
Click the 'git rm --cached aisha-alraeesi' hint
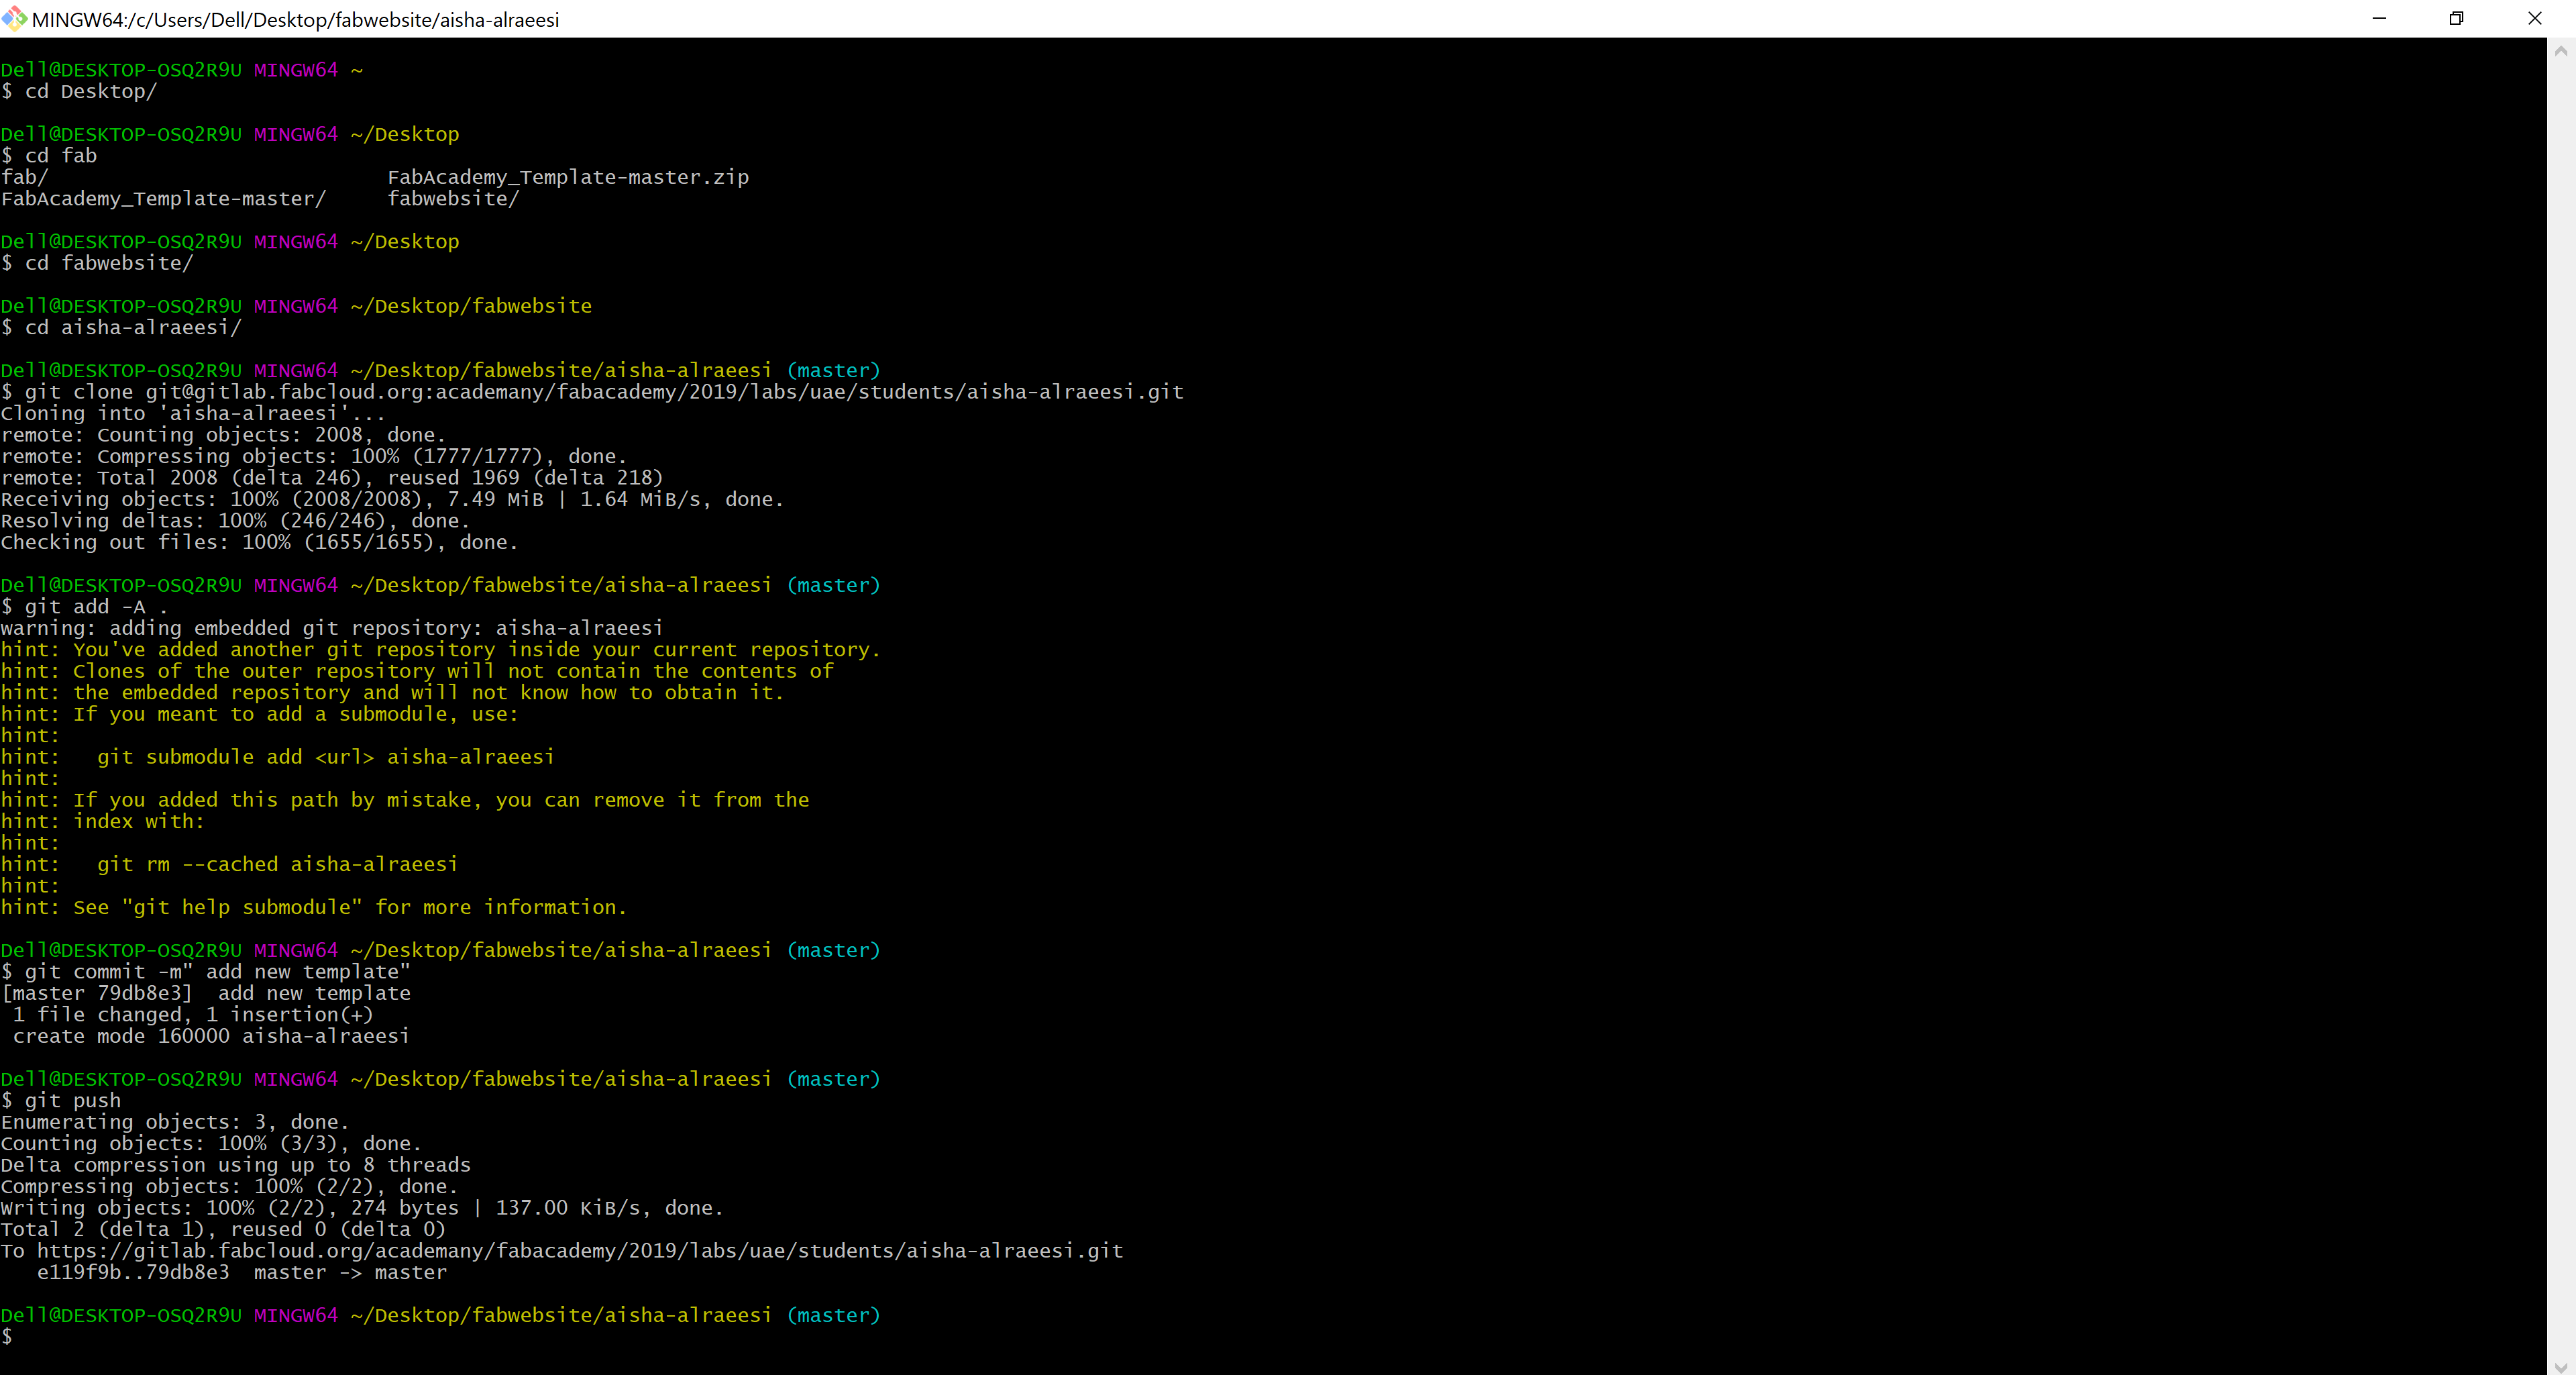pos(277,864)
